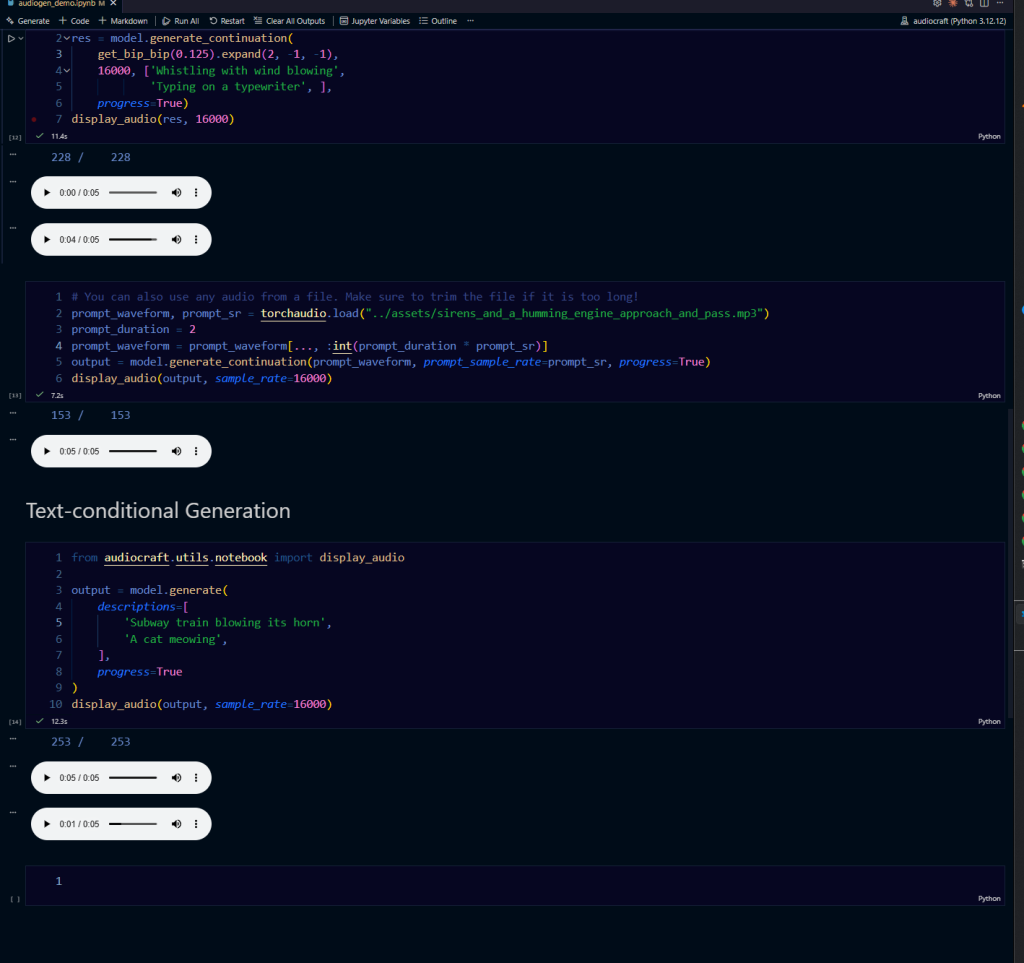Clear All Outputs in the notebook
The image size is (1024, 963).
point(289,21)
